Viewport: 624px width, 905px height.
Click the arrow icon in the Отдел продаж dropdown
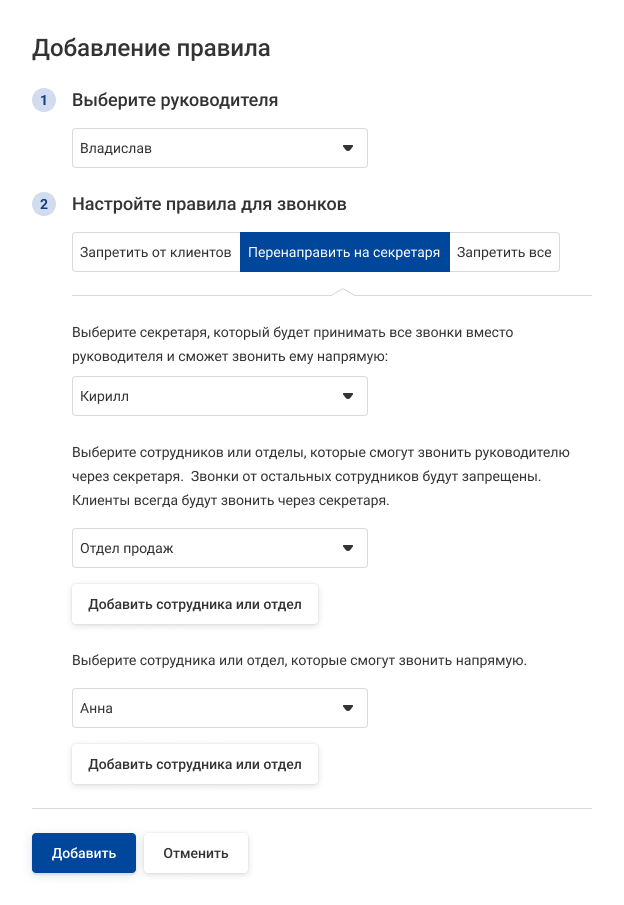point(348,548)
